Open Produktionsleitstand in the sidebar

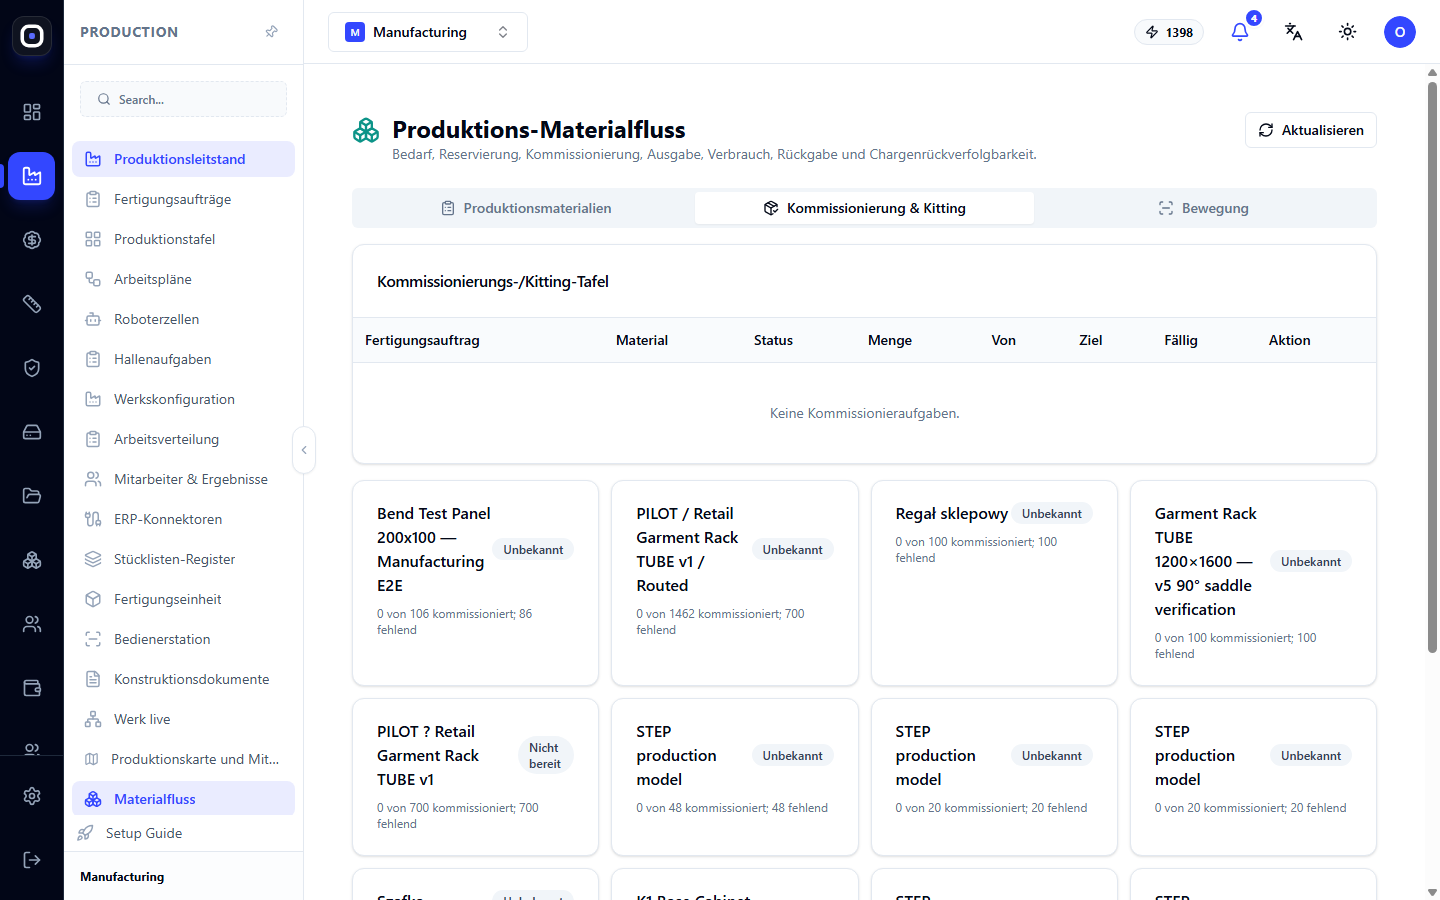(183, 159)
